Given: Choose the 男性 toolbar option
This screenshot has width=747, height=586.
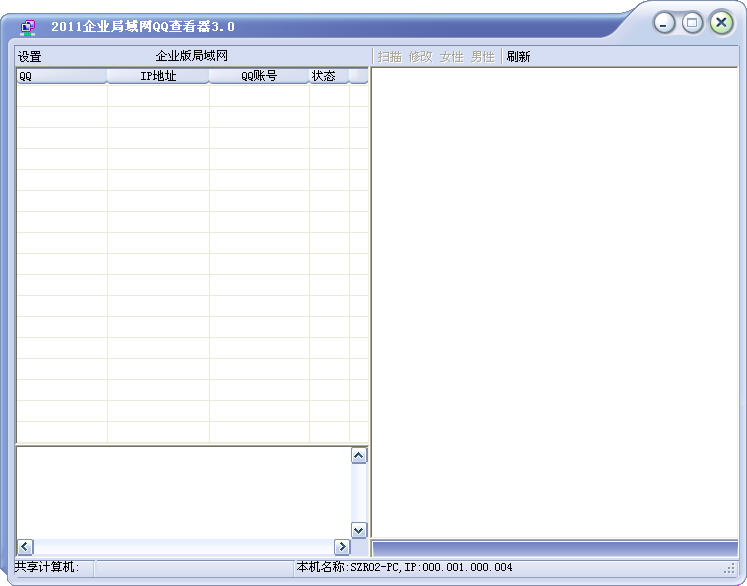Looking at the screenshot, I should [482, 57].
